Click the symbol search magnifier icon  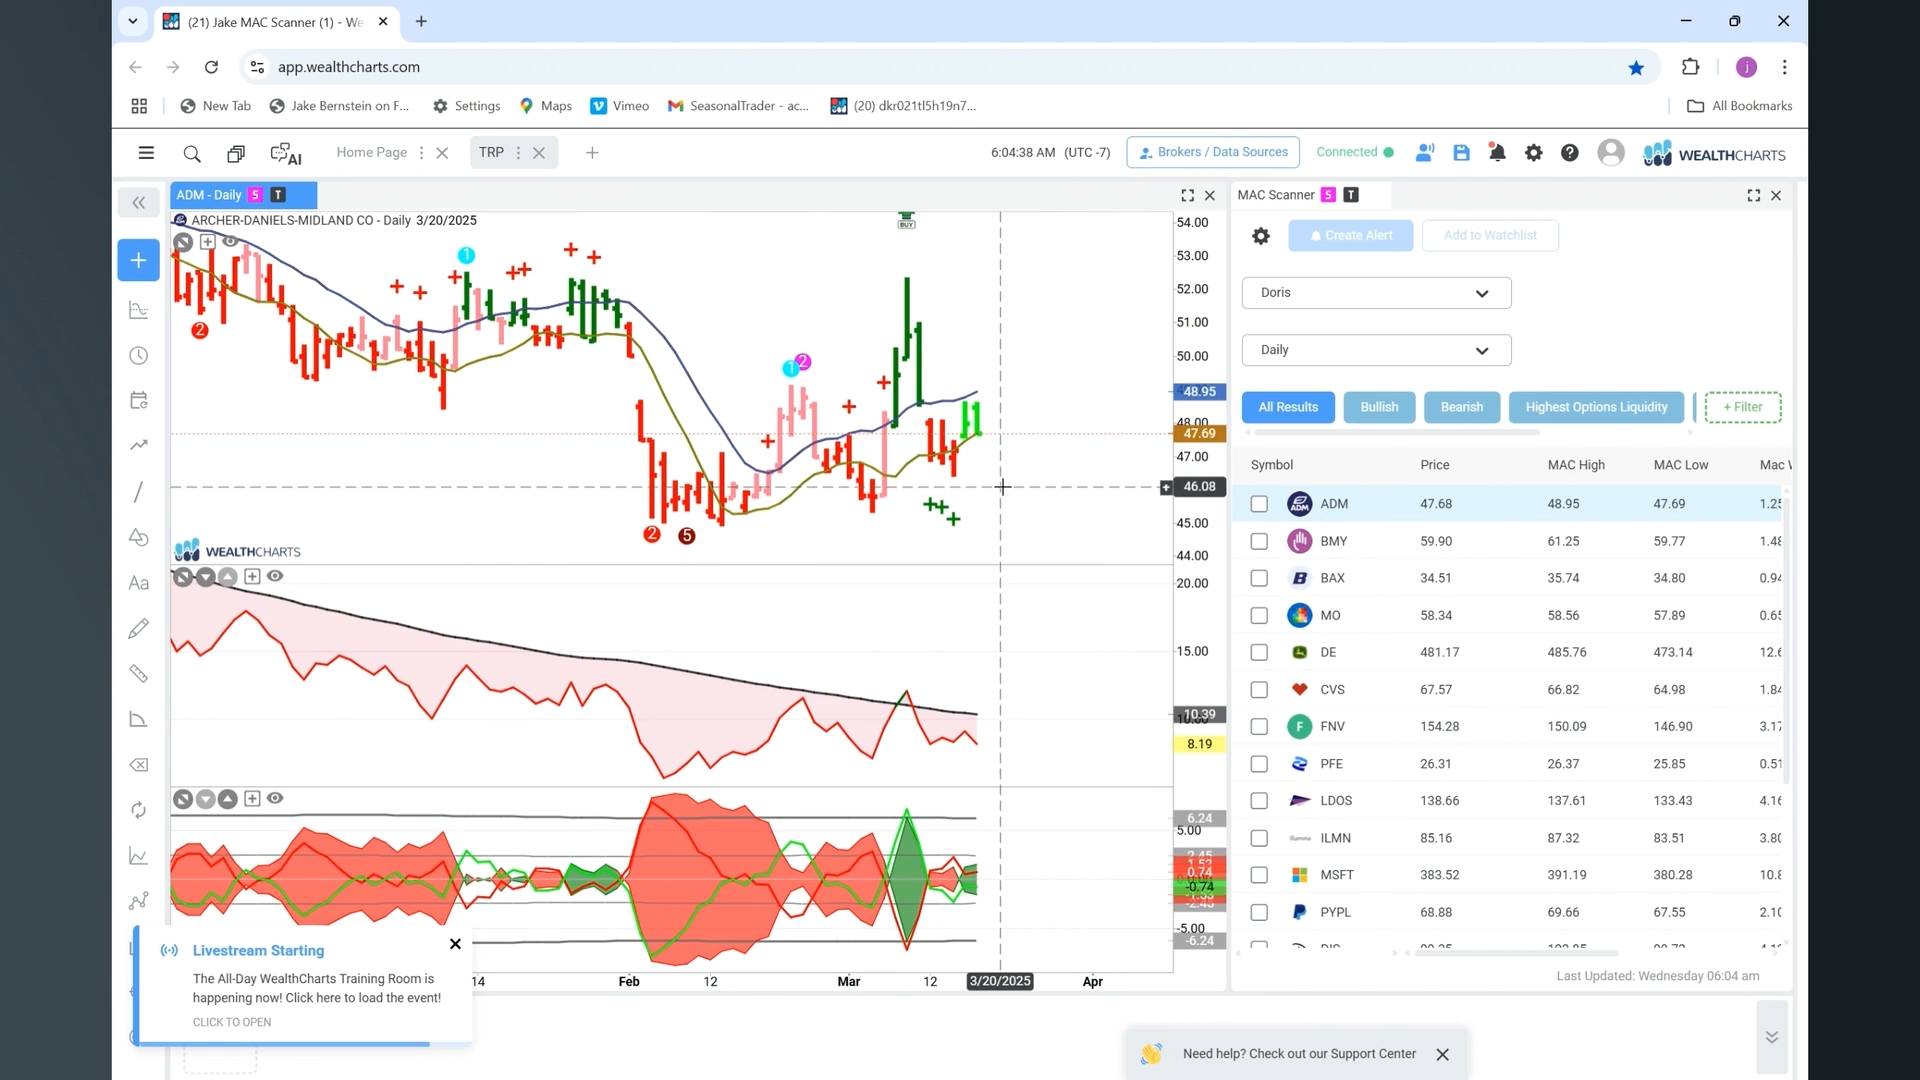192,154
